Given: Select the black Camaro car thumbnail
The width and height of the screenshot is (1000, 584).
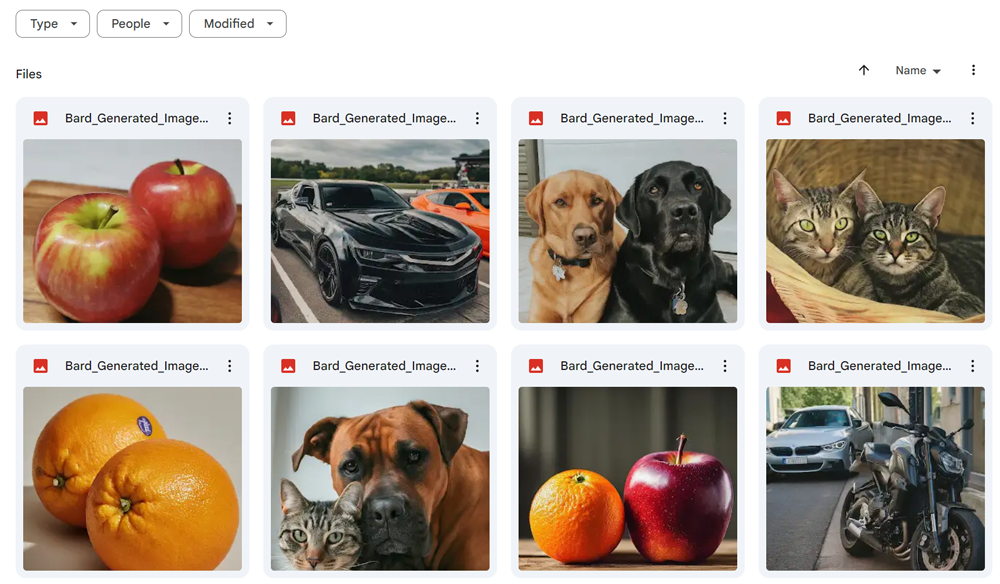Looking at the screenshot, I should click(380, 231).
